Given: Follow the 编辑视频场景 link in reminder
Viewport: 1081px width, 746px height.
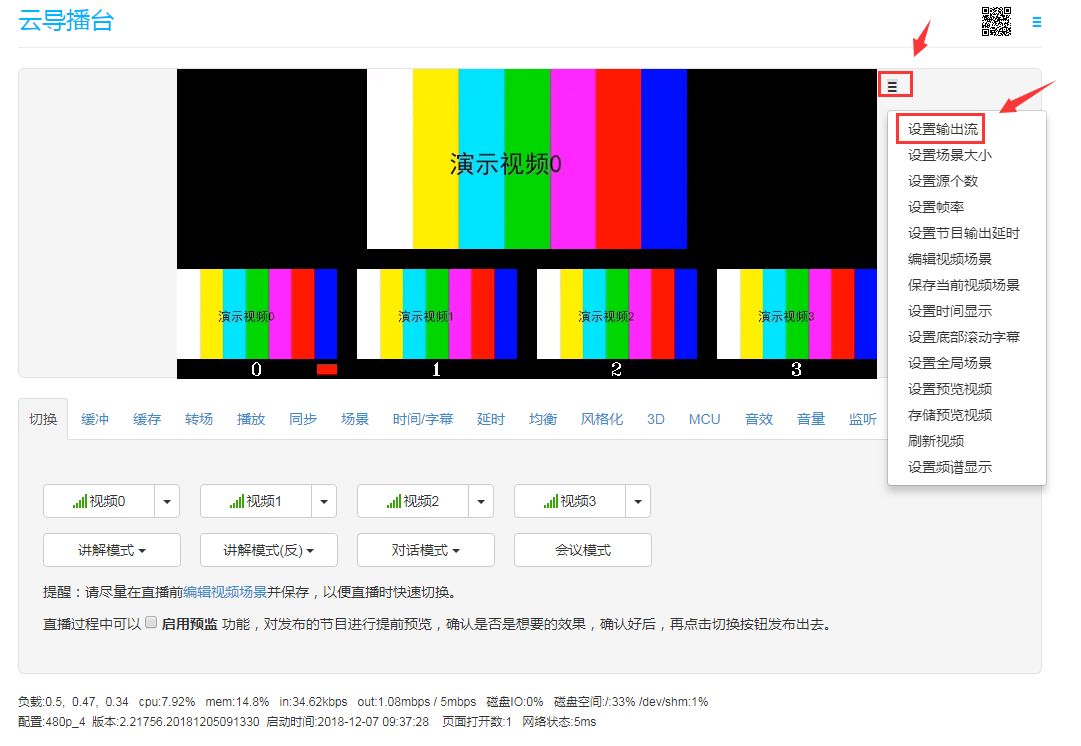Looking at the screenshot, I should (225, 592).
